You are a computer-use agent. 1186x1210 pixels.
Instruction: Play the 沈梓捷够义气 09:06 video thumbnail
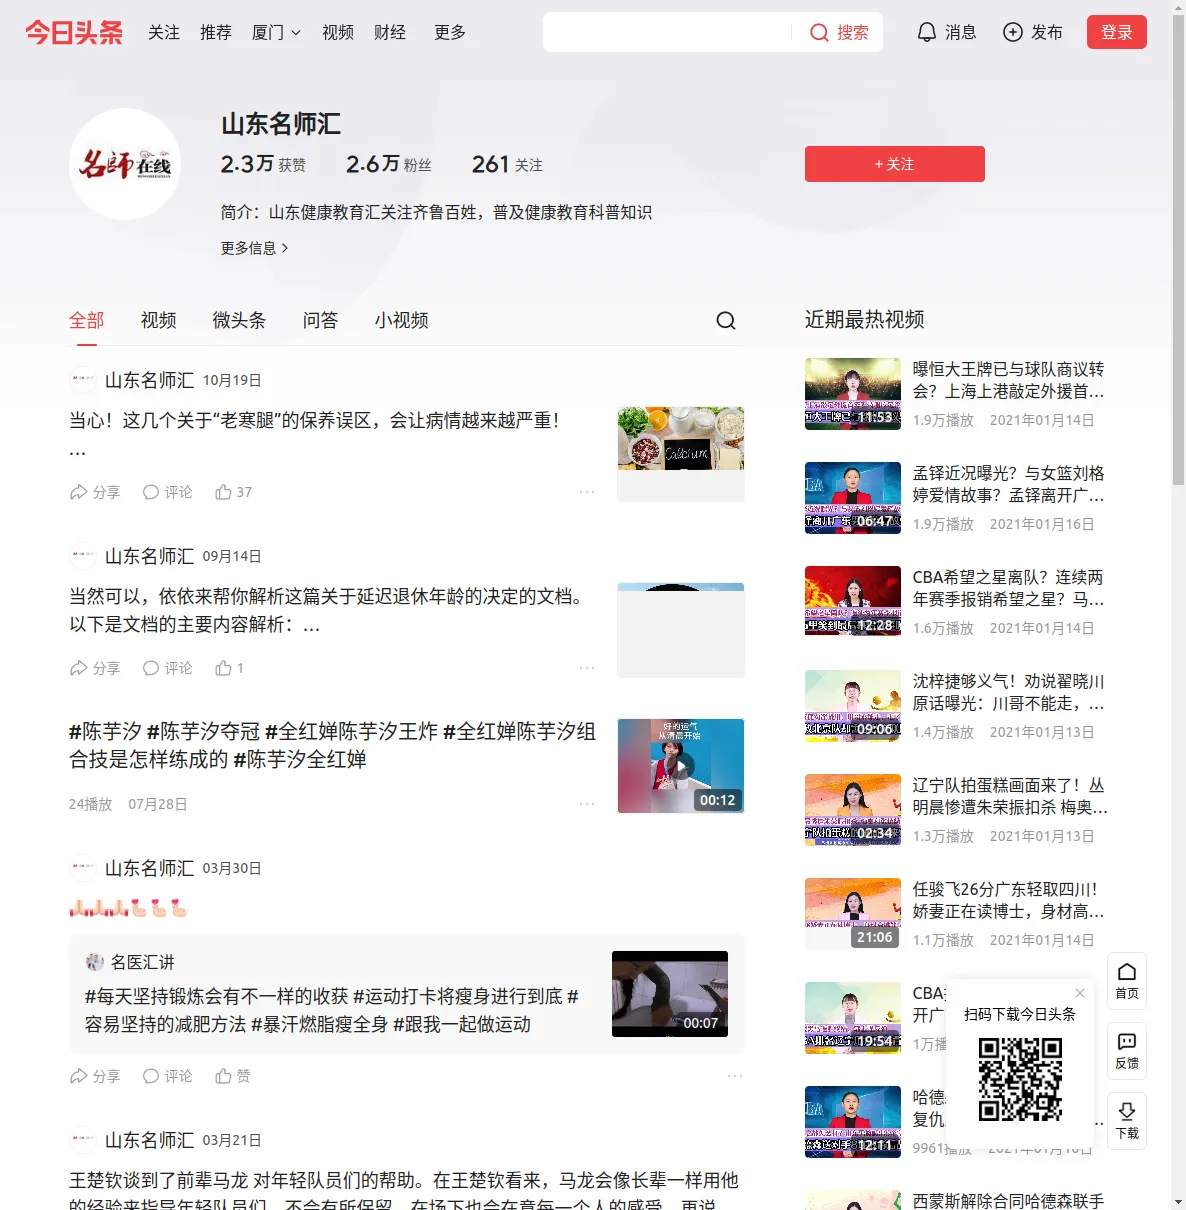pos(853,706)
